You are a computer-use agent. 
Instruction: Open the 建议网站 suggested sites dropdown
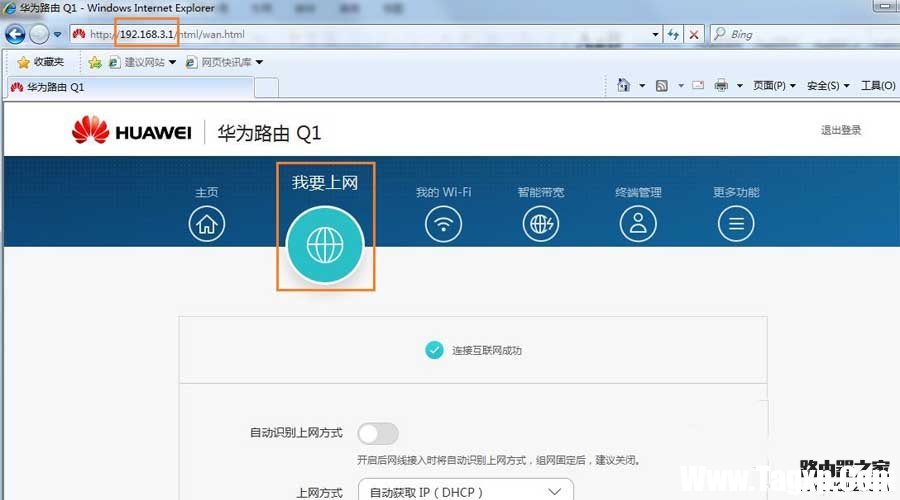(142, 62)
